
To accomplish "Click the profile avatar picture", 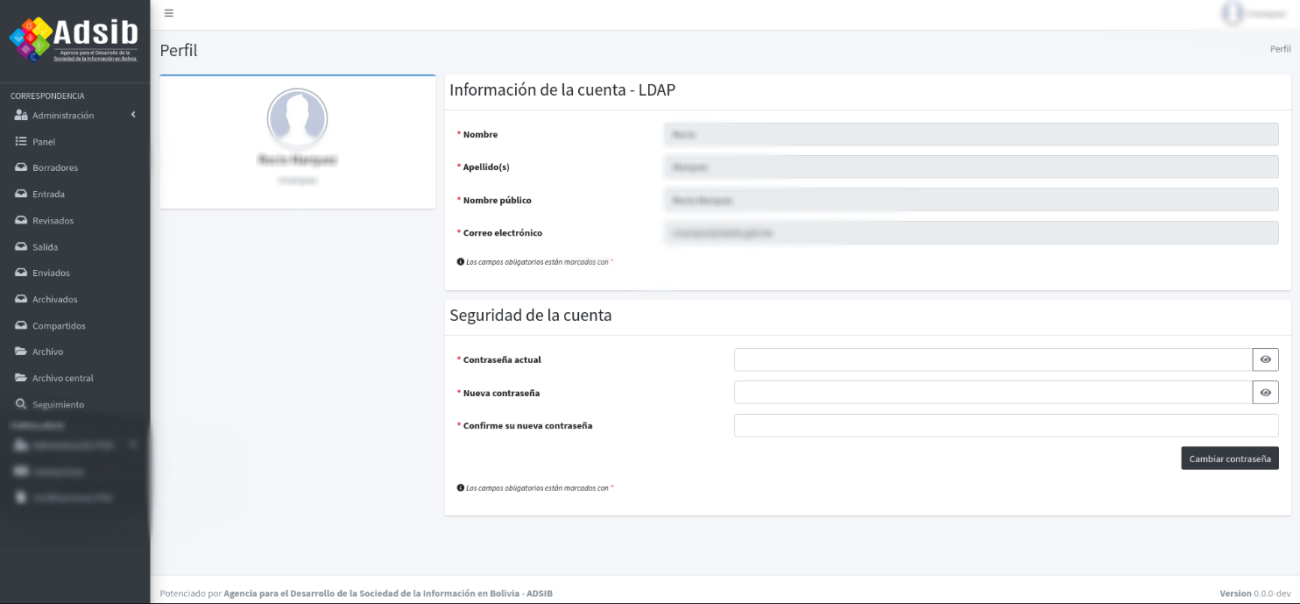I will (x=297, y=118).
